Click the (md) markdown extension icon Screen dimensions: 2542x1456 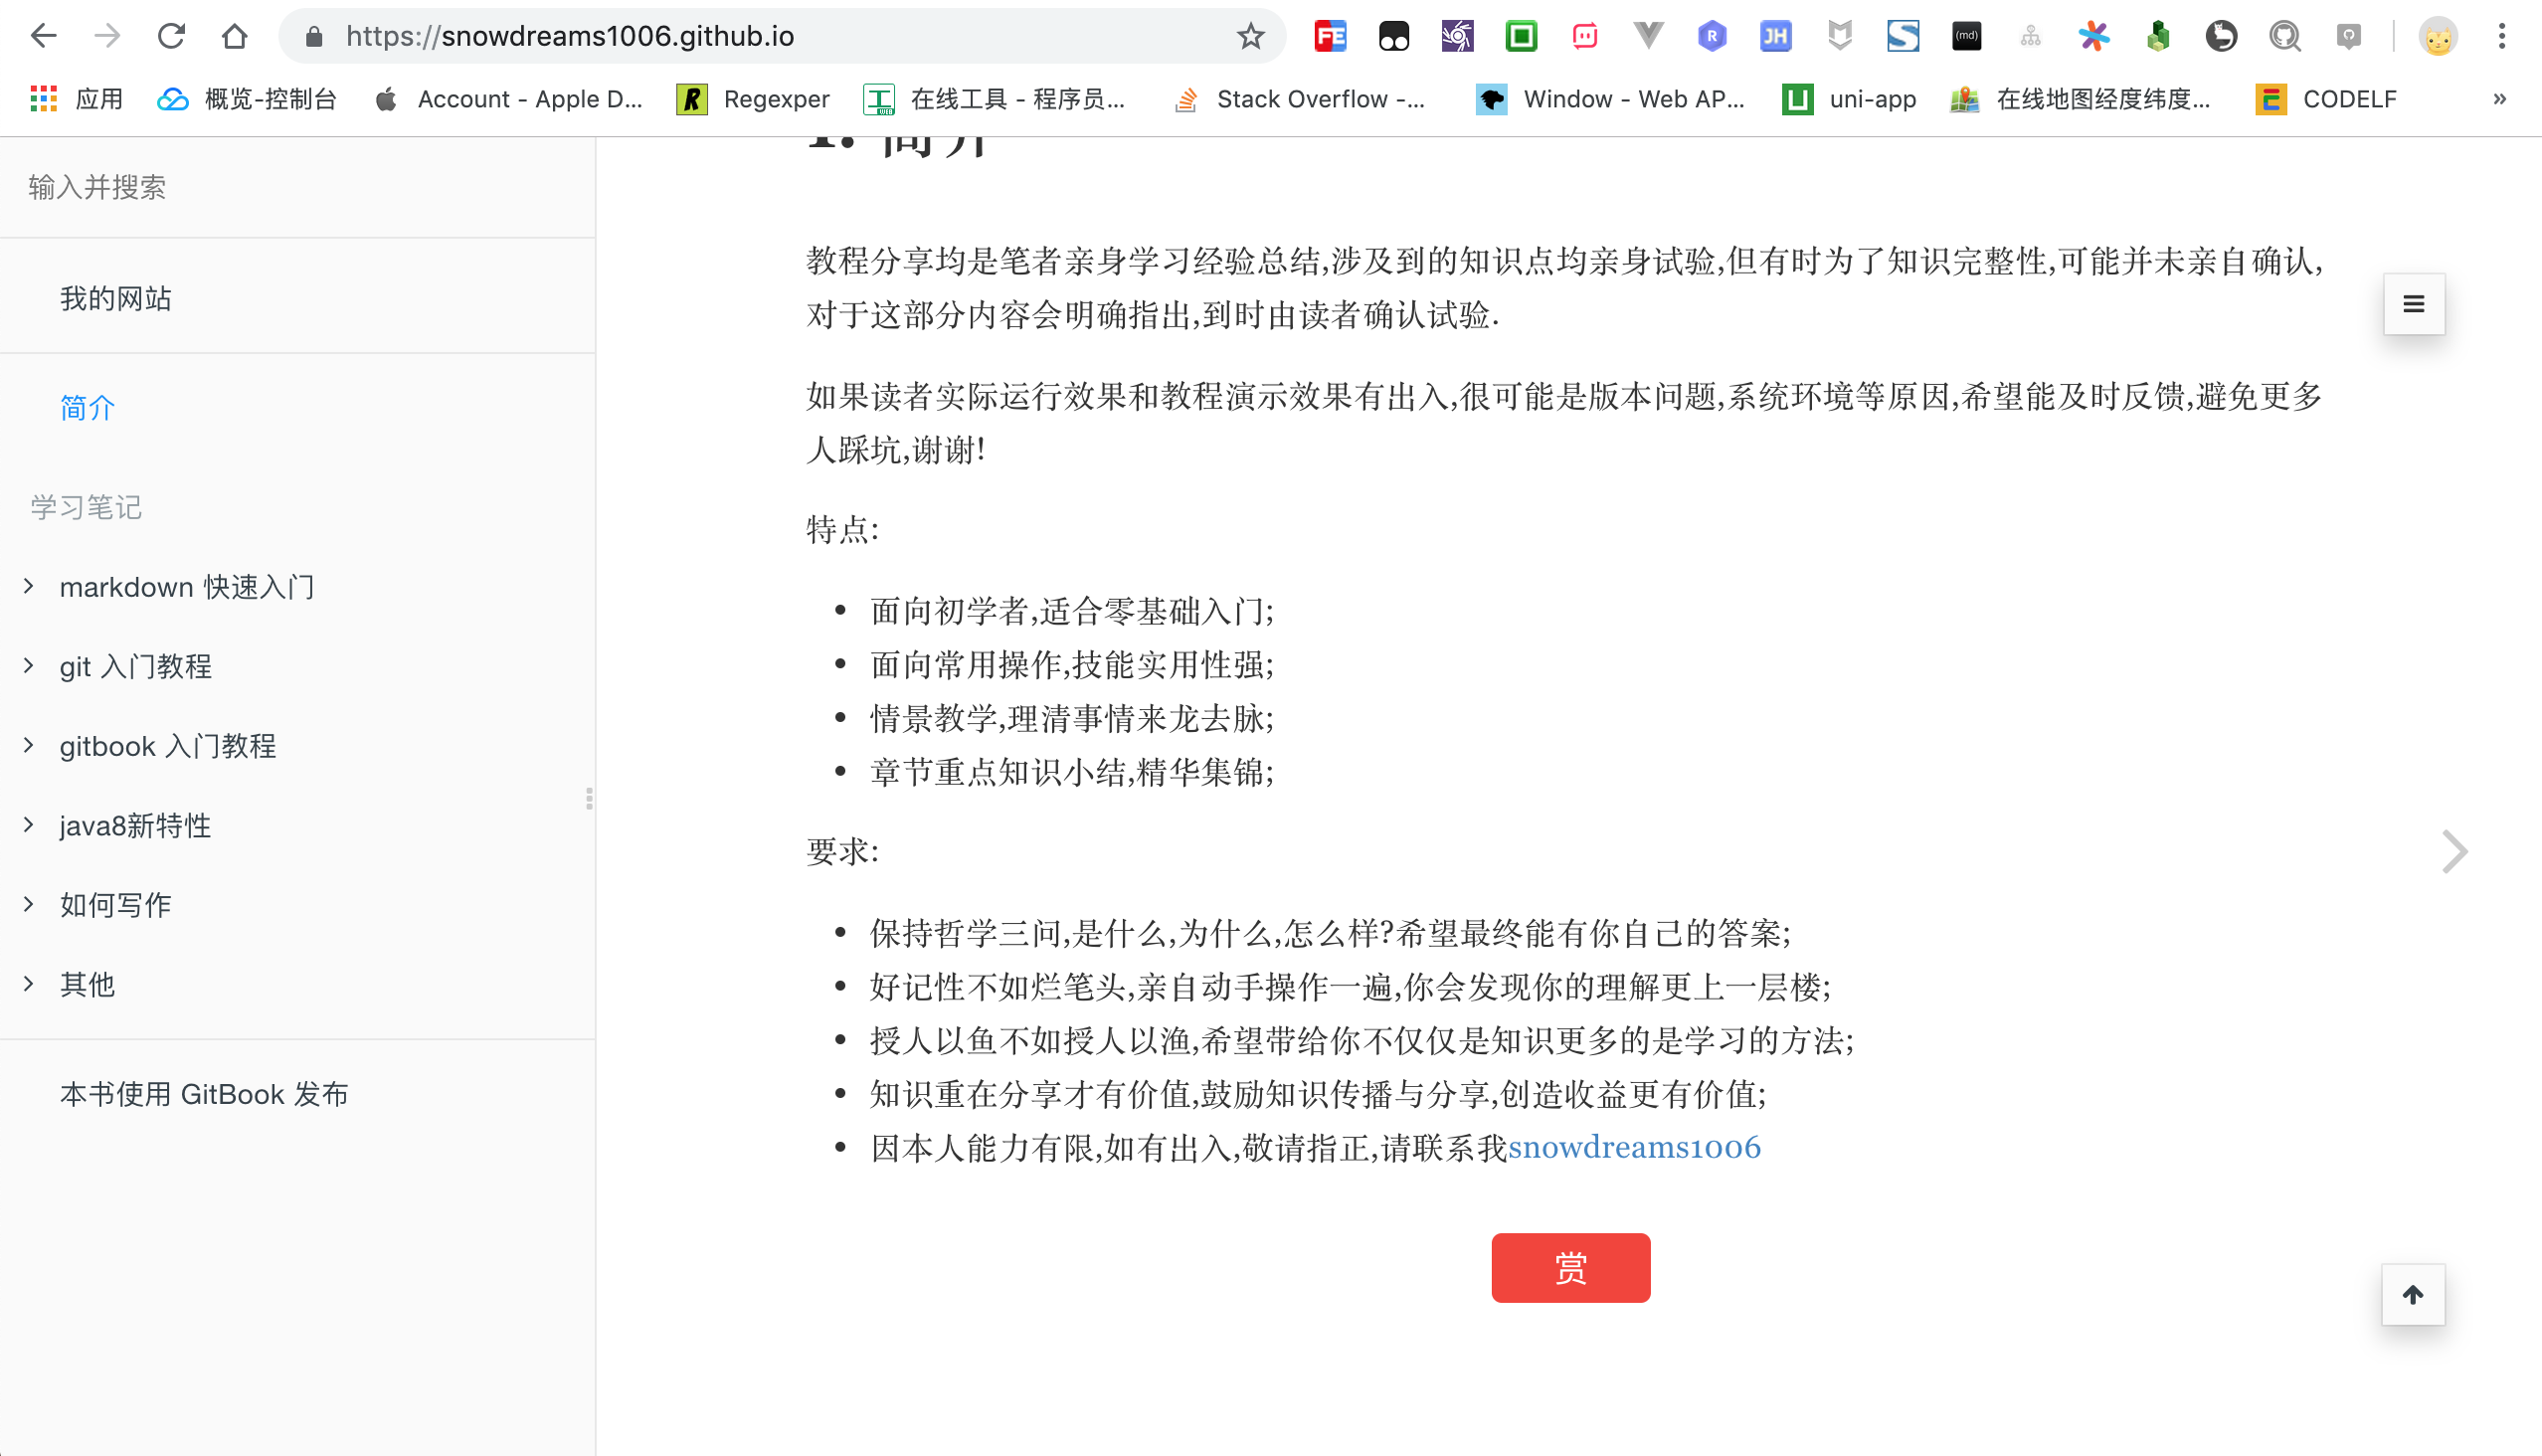coord(1966,35)
